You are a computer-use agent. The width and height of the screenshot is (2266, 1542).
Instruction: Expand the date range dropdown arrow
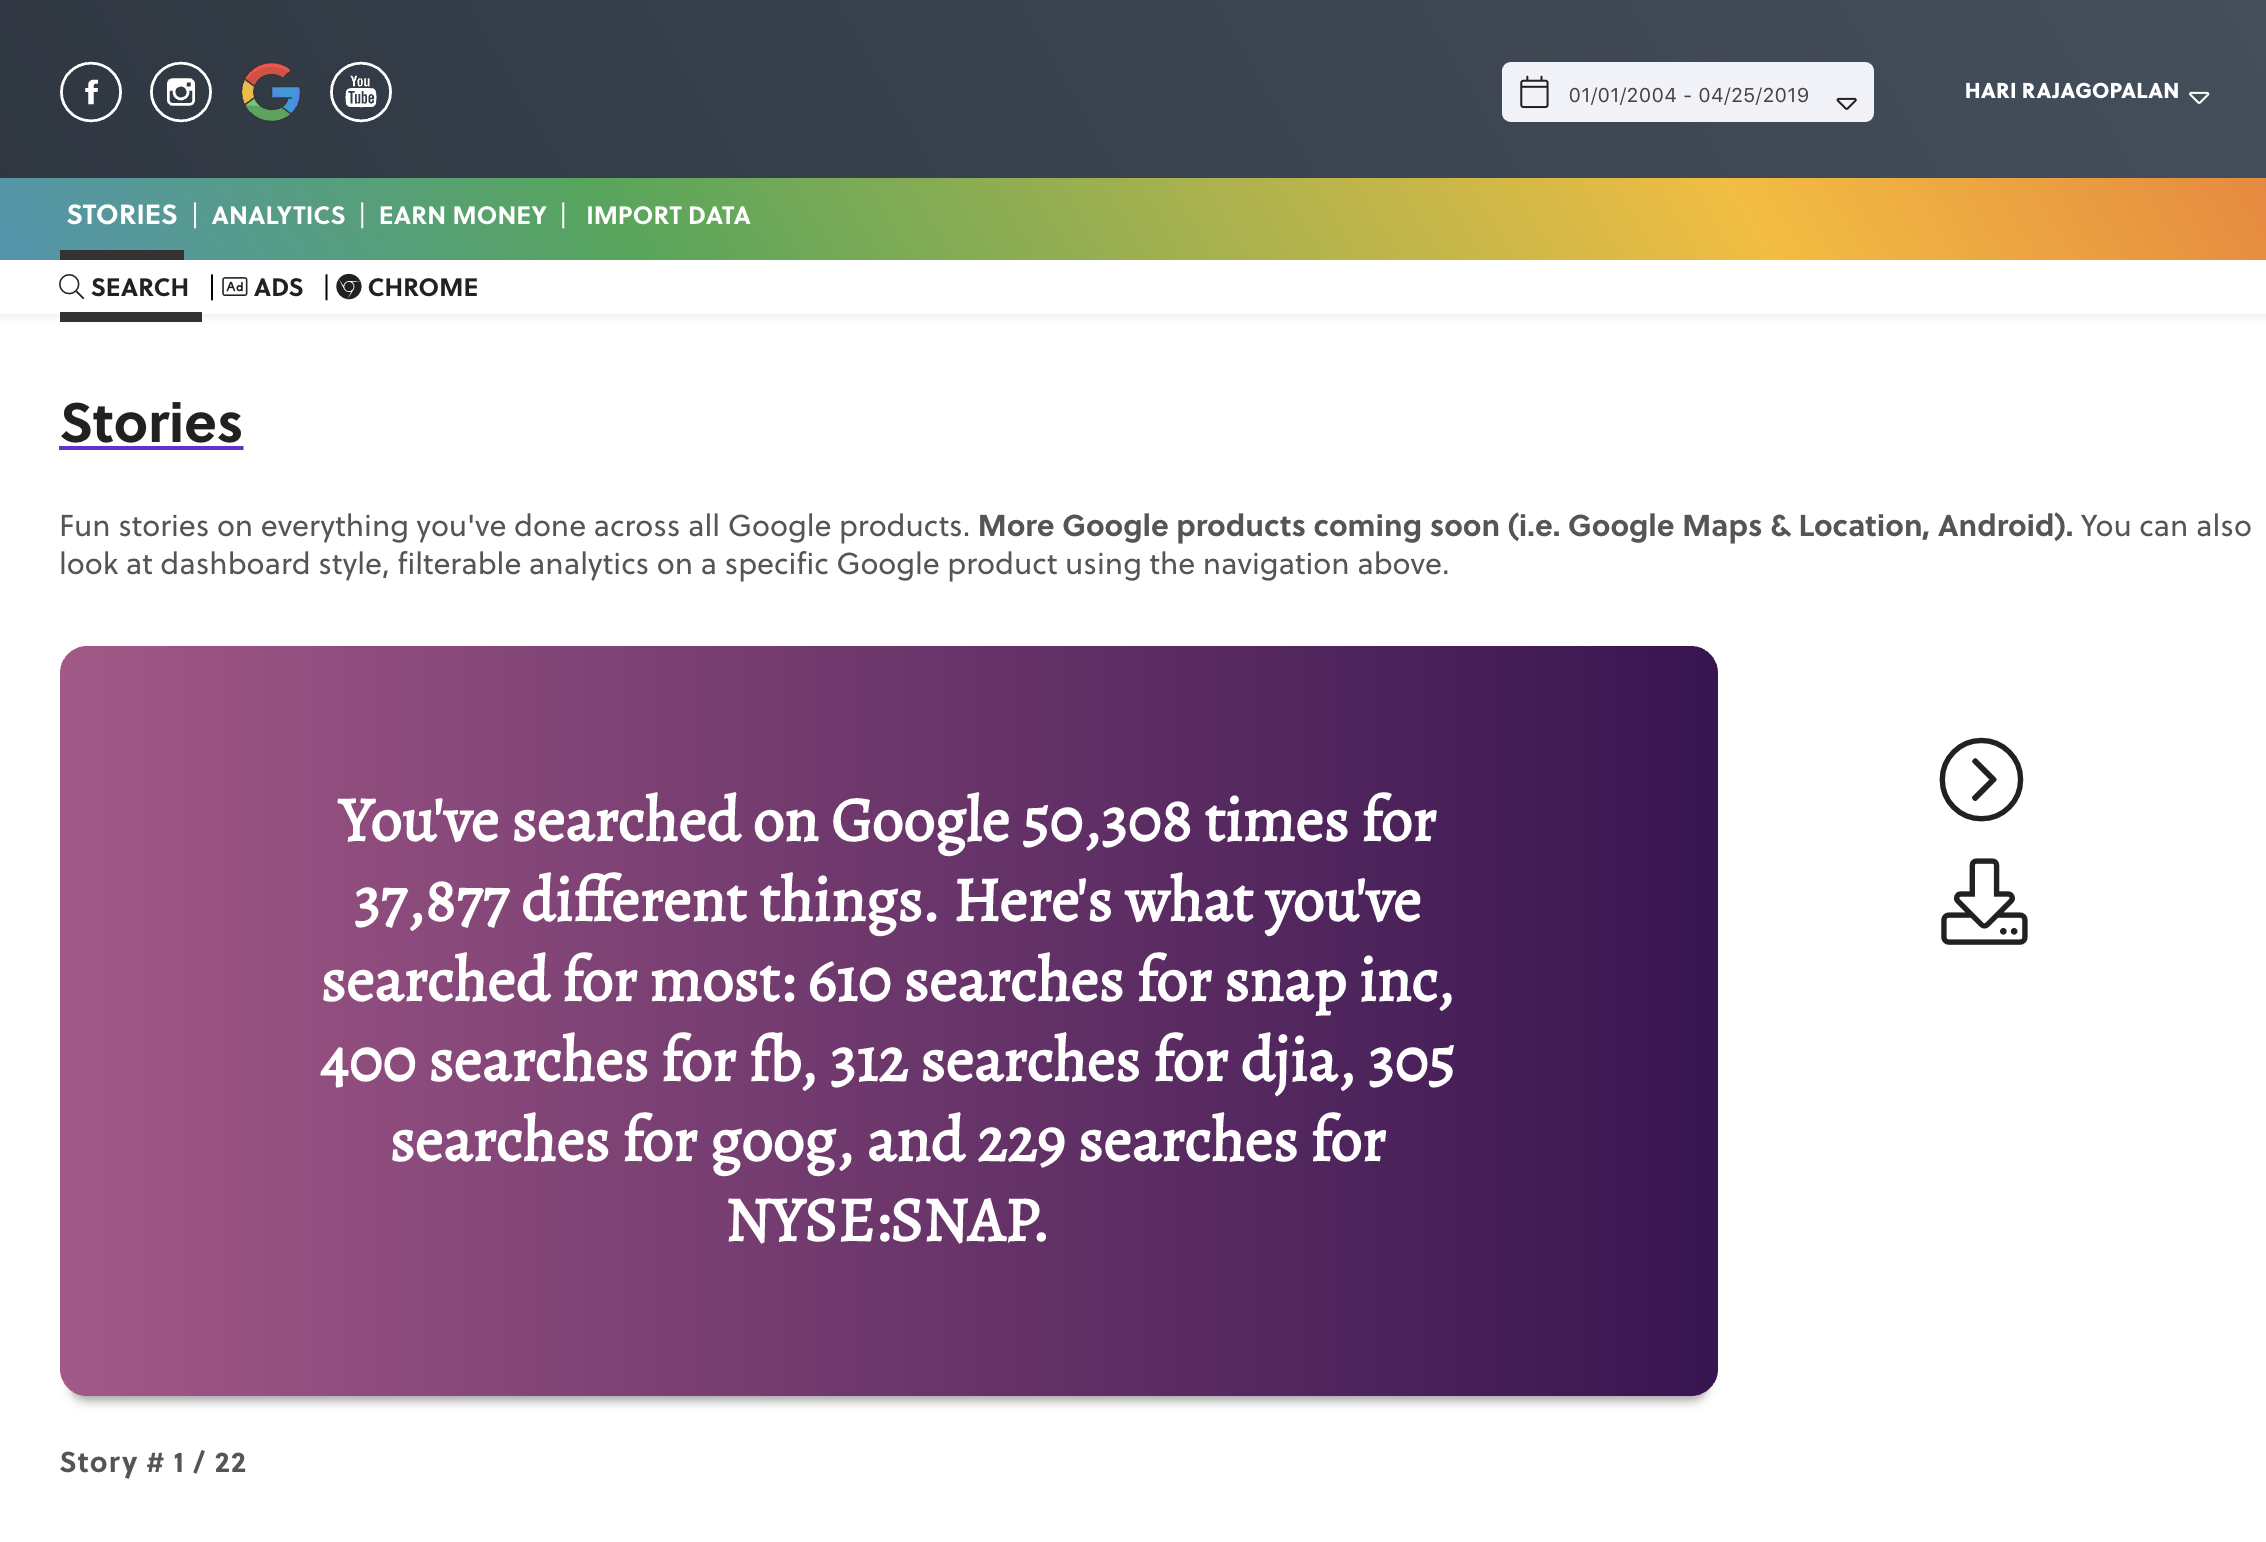click(x=1847, y=103)
